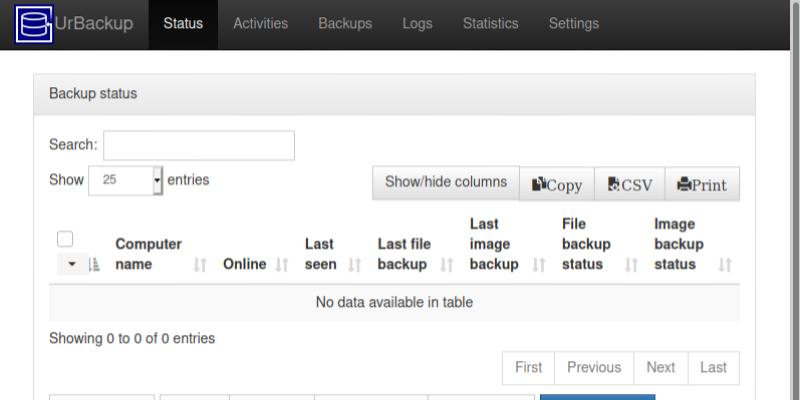The height and width of the screenshot is (400, 800).
Task: Focus the Search input field
Action: [x=199, y=146]
